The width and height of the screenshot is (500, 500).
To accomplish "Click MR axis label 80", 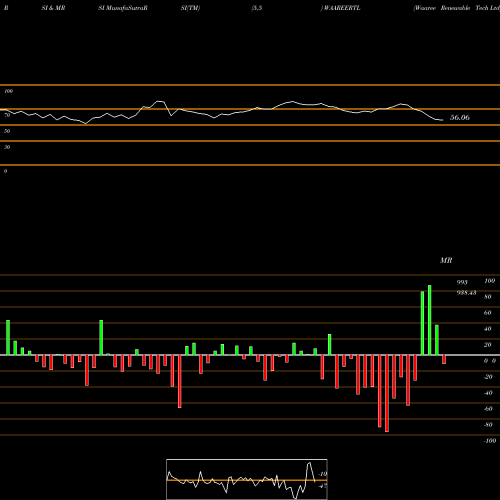I will 488,297.
